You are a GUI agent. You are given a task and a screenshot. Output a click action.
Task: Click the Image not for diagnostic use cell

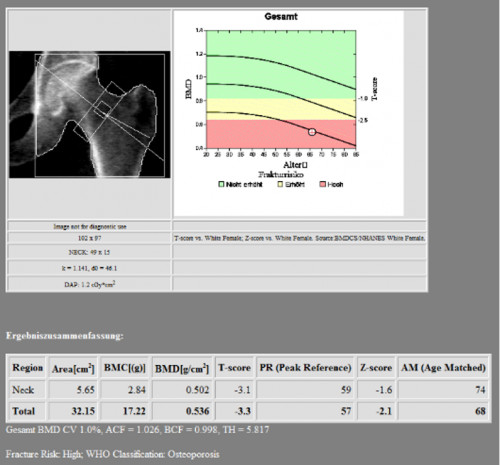click(90, 226)
